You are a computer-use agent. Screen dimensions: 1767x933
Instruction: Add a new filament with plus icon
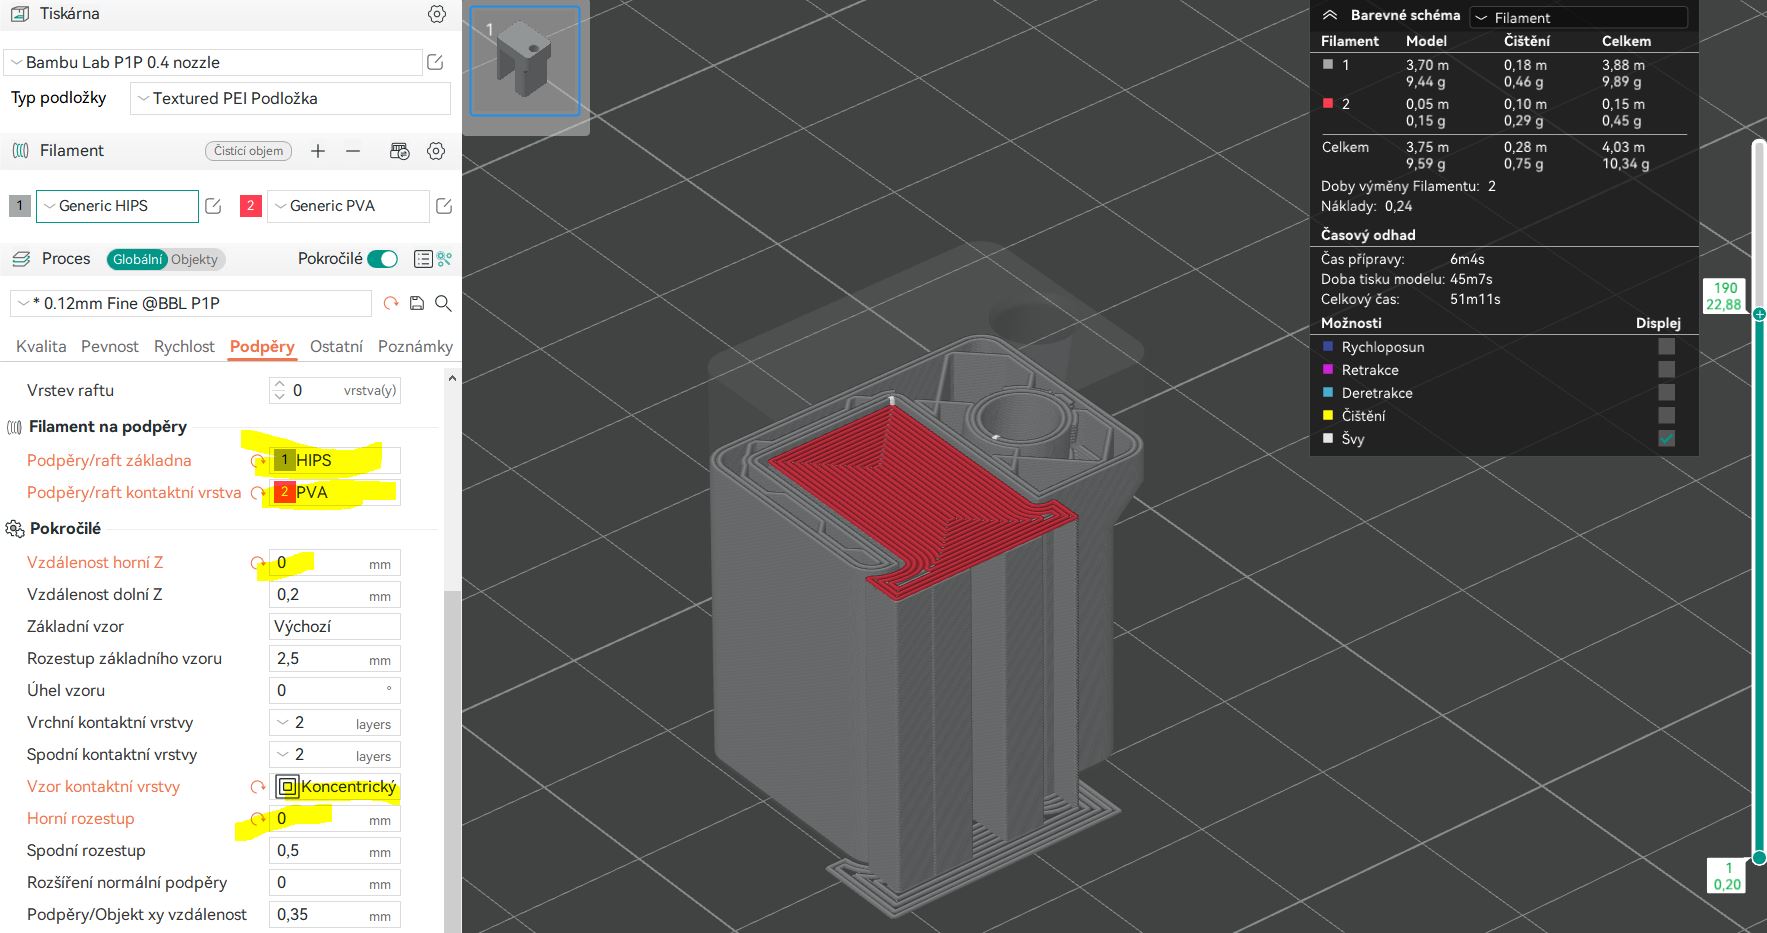click(318, 151)
